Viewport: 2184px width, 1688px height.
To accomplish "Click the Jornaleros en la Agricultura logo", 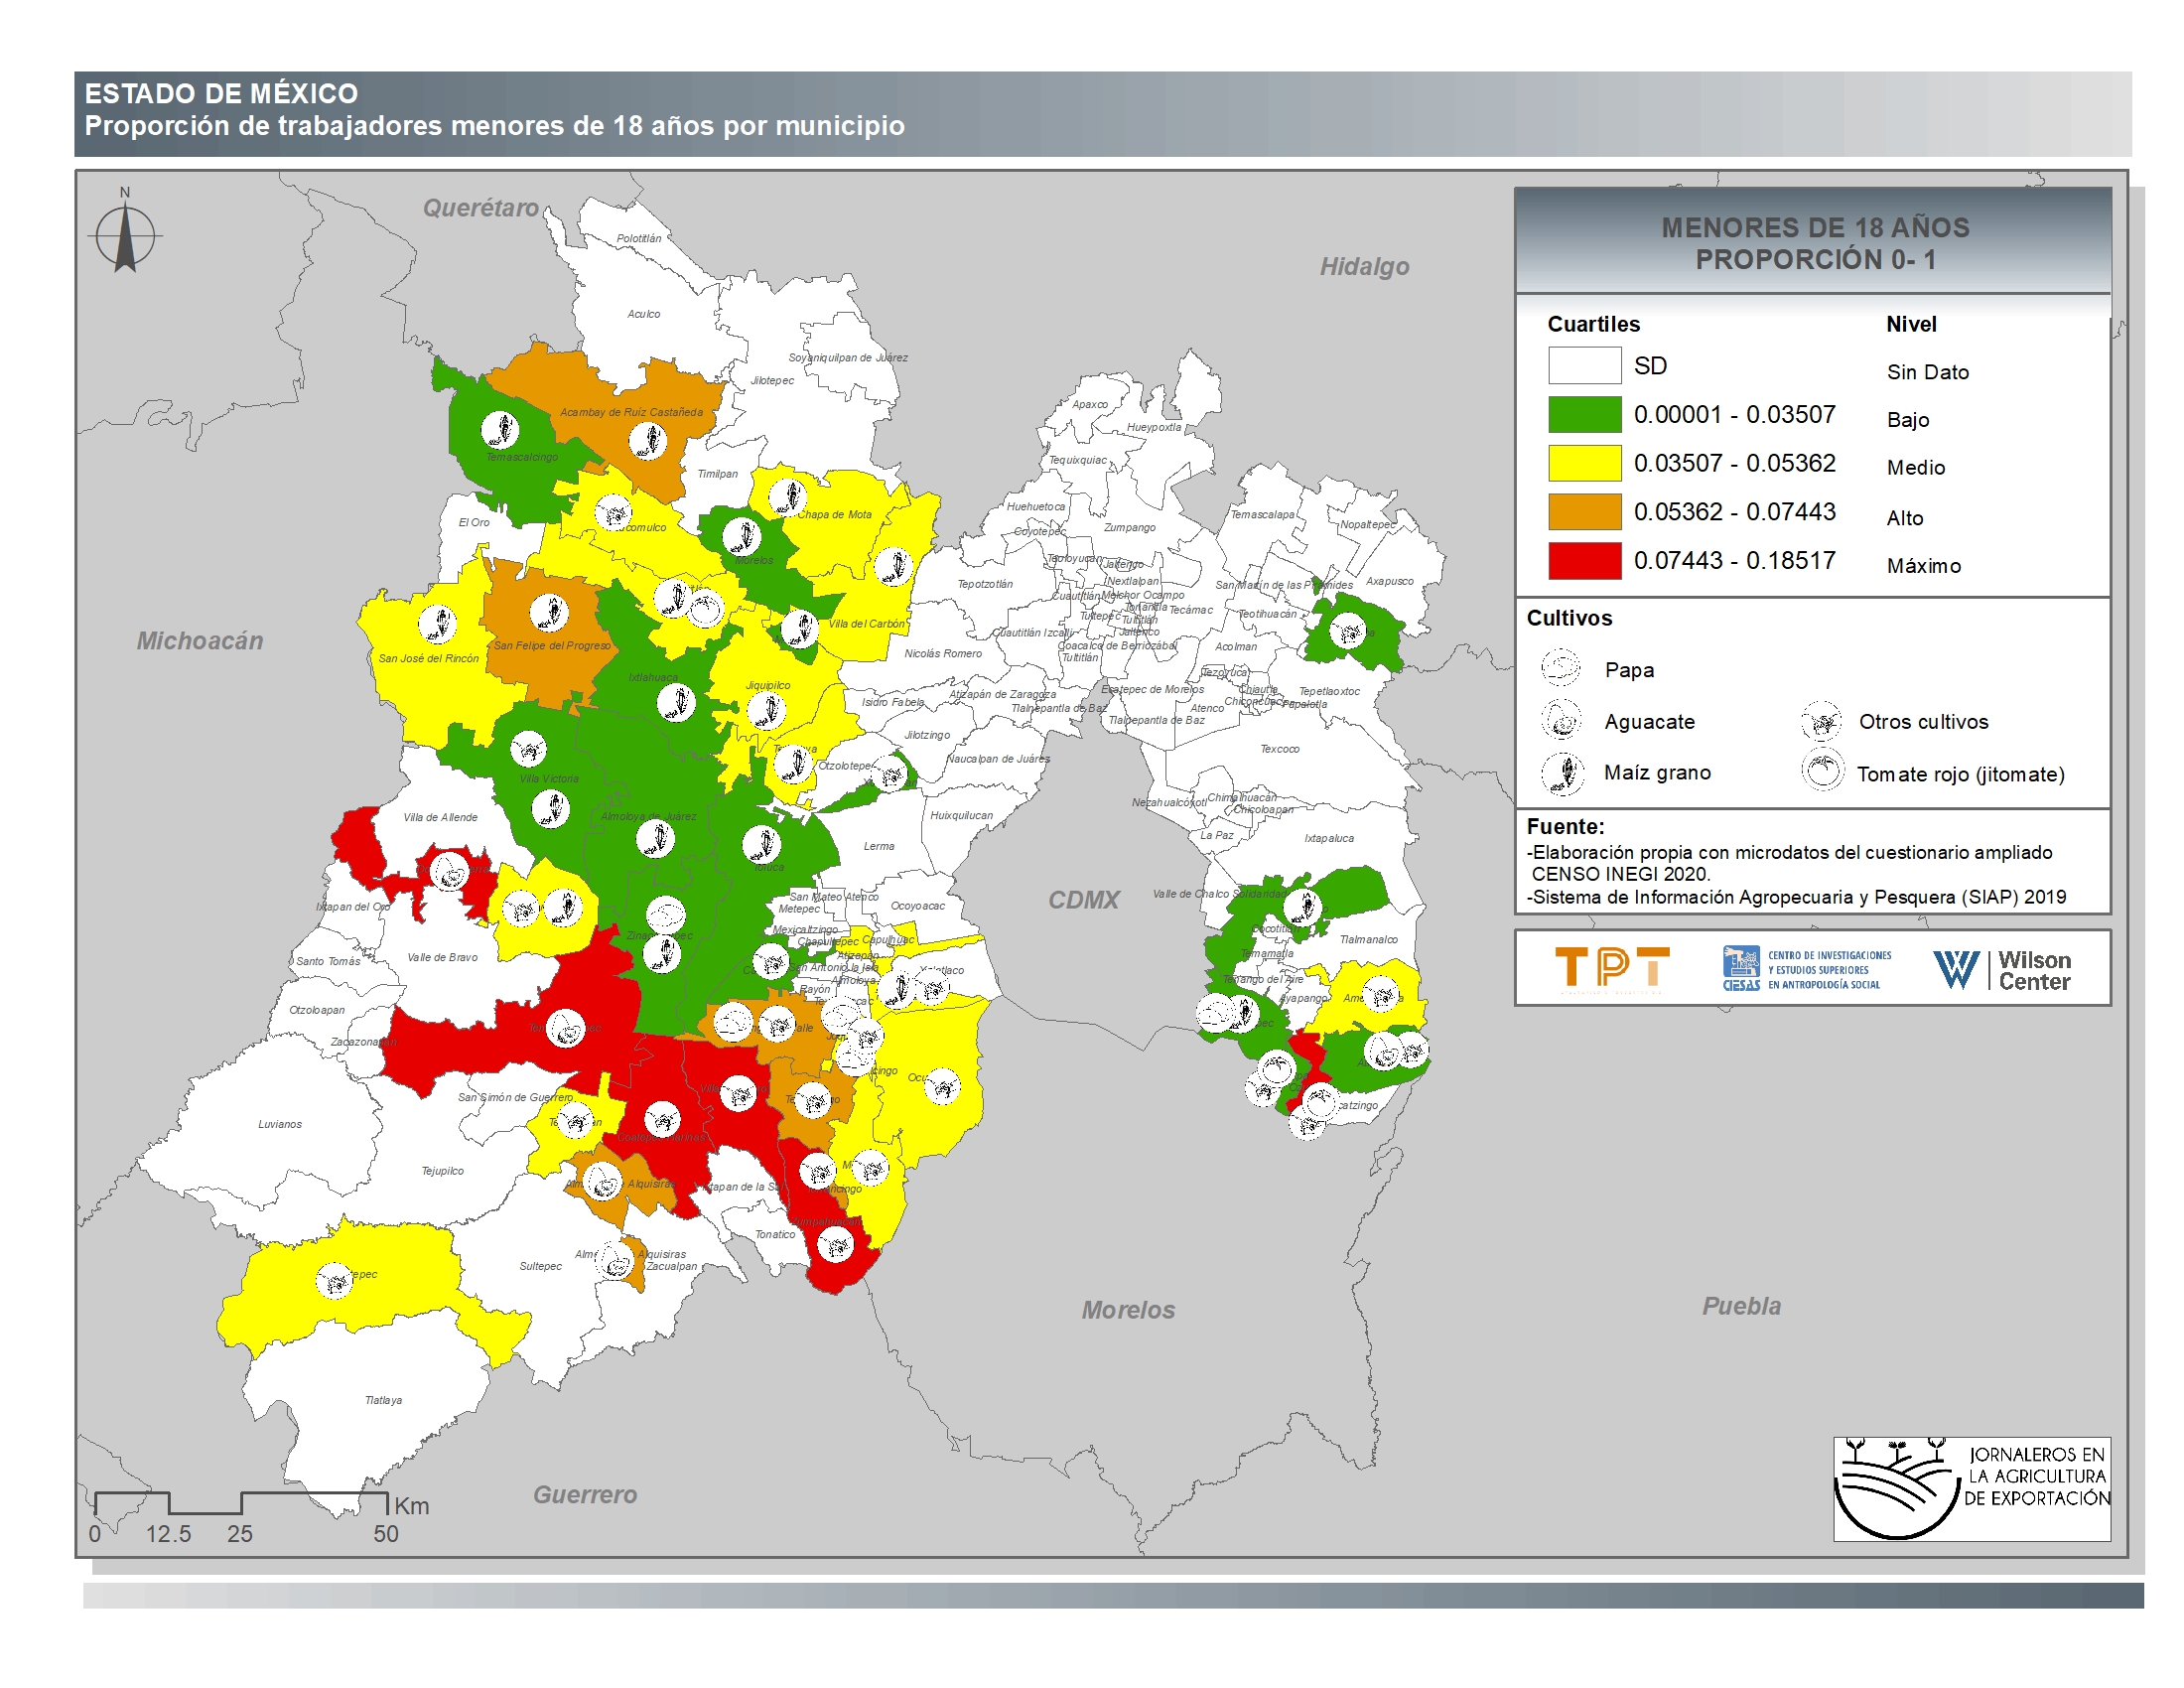I will (x=1971, y=1488).
